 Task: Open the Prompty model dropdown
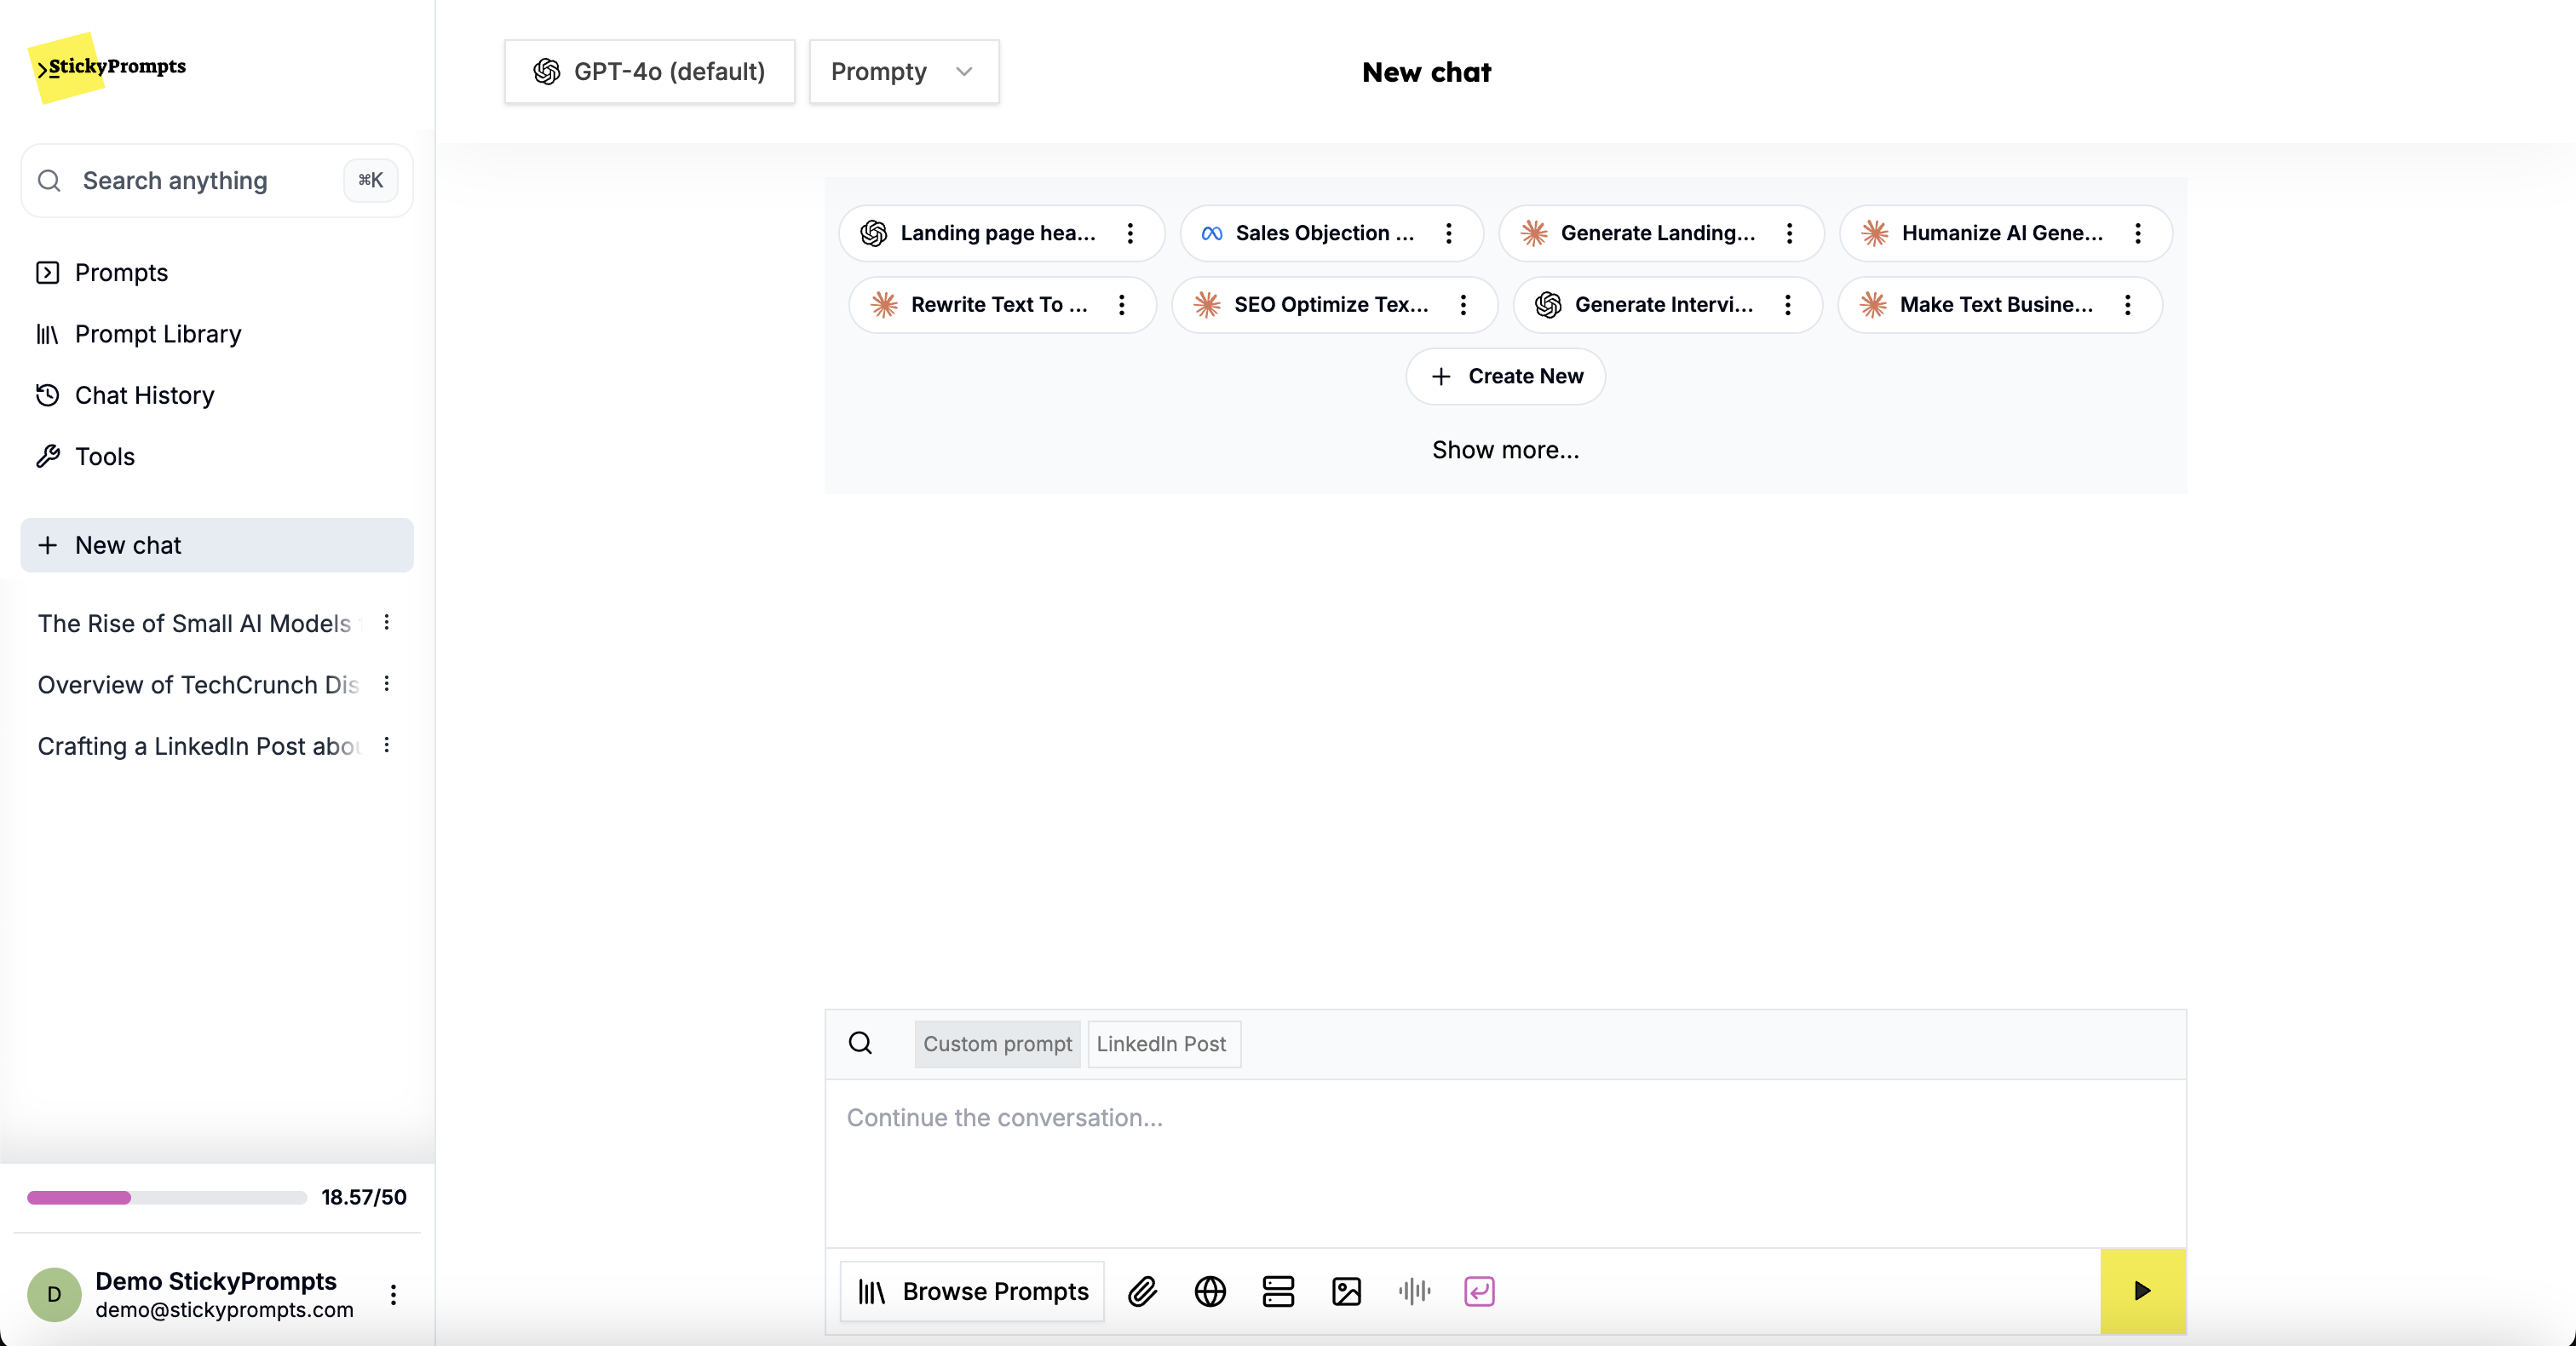[x=902, y=71]
